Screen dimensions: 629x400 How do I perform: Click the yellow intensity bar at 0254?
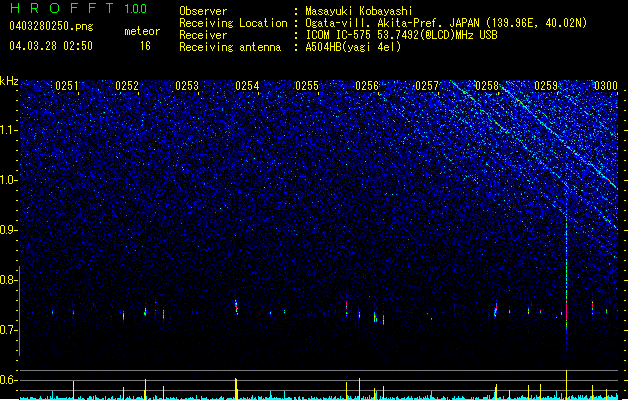pyautogui.click(x=236, y=389)
